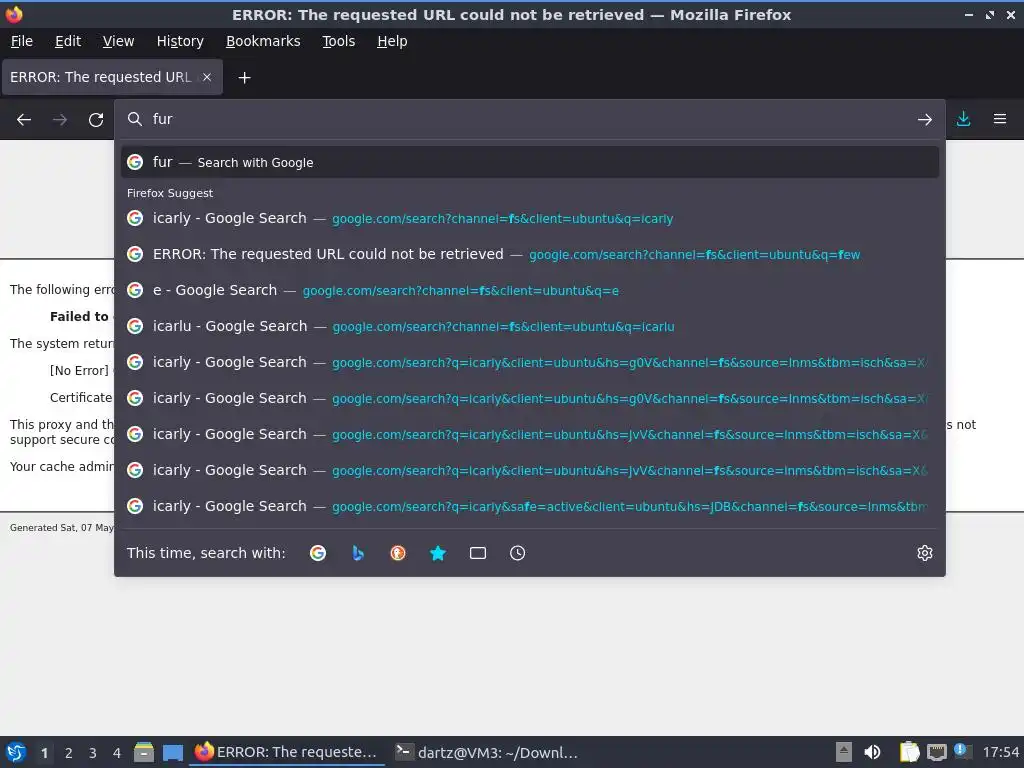Screen dimensions: 1024x768
Task: Open the File menu
Action: 22,41
